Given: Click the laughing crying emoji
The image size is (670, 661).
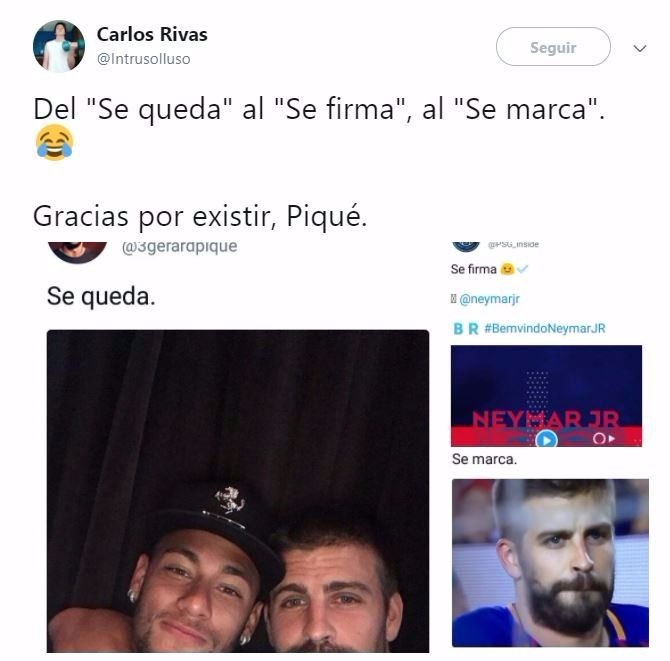Looking at the screenshot, I should pyautogui.click(x=54, y=142).
